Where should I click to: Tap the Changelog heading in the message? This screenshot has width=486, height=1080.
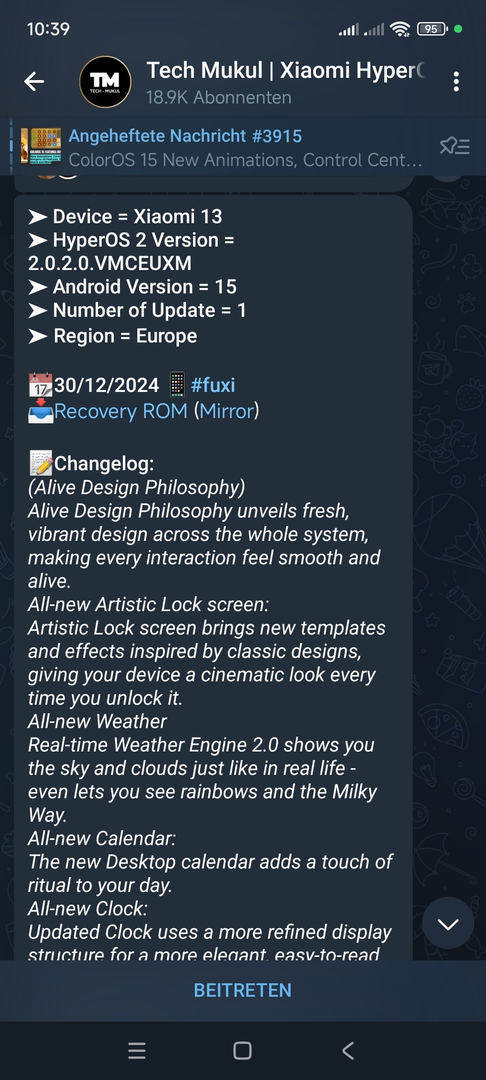(x=104, y=464)
